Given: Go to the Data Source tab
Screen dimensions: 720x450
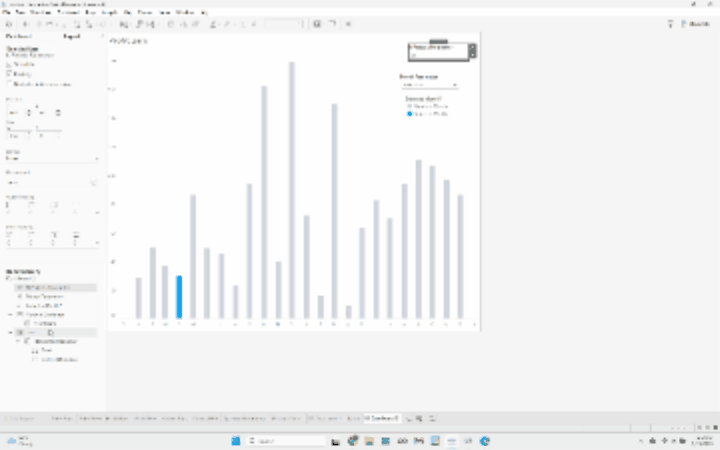Looking at the screenshot, I should (x=21, y=418).
